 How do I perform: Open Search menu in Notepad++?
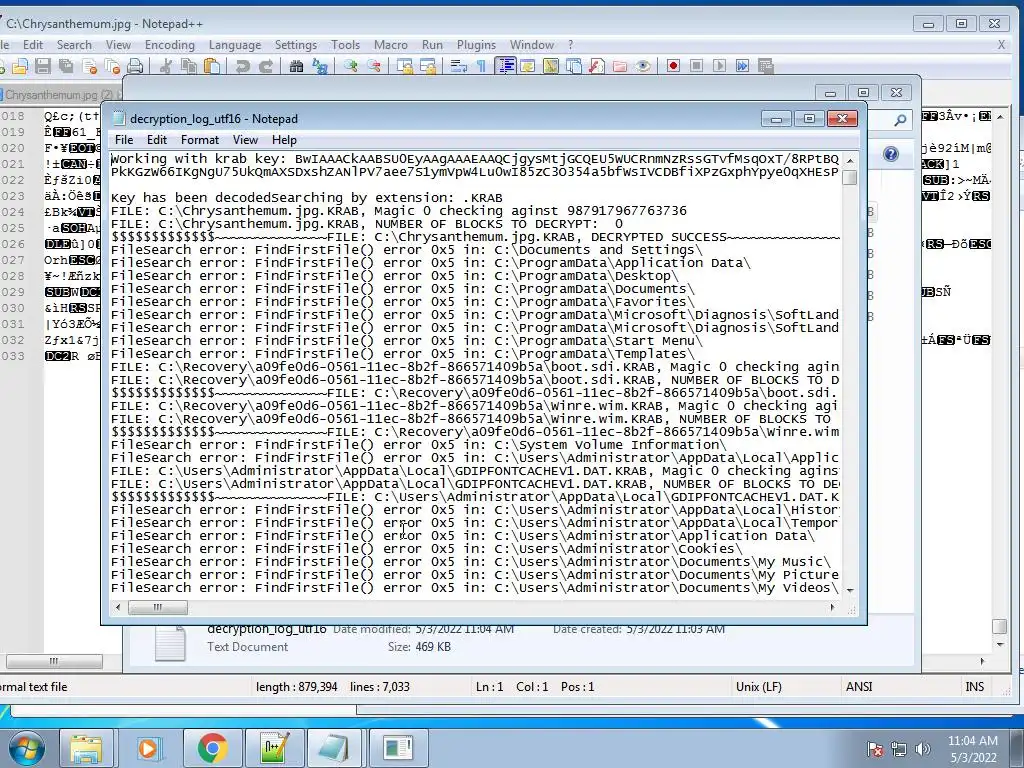[x=74, y=45]
